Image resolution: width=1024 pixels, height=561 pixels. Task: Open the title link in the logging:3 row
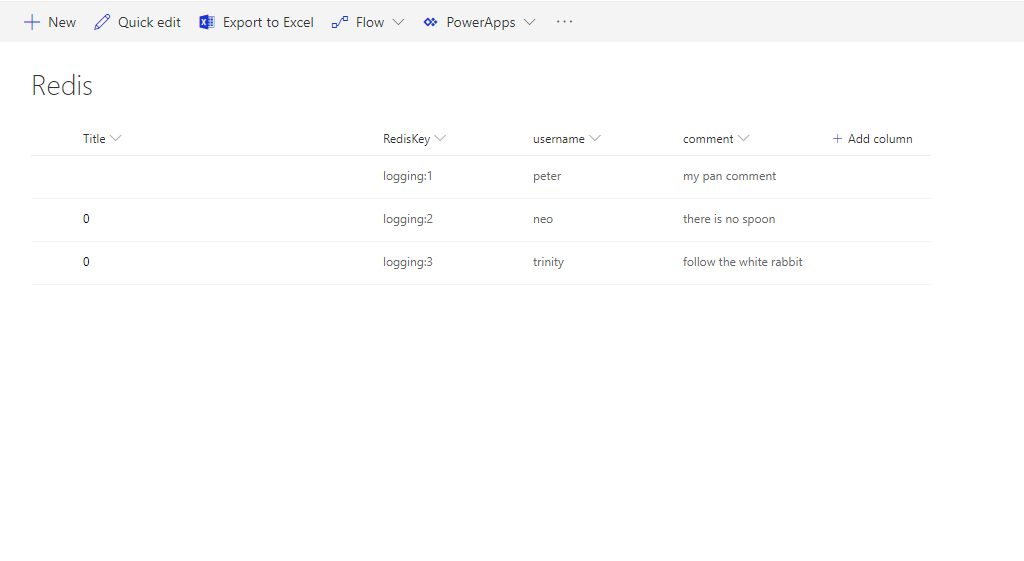86,262
